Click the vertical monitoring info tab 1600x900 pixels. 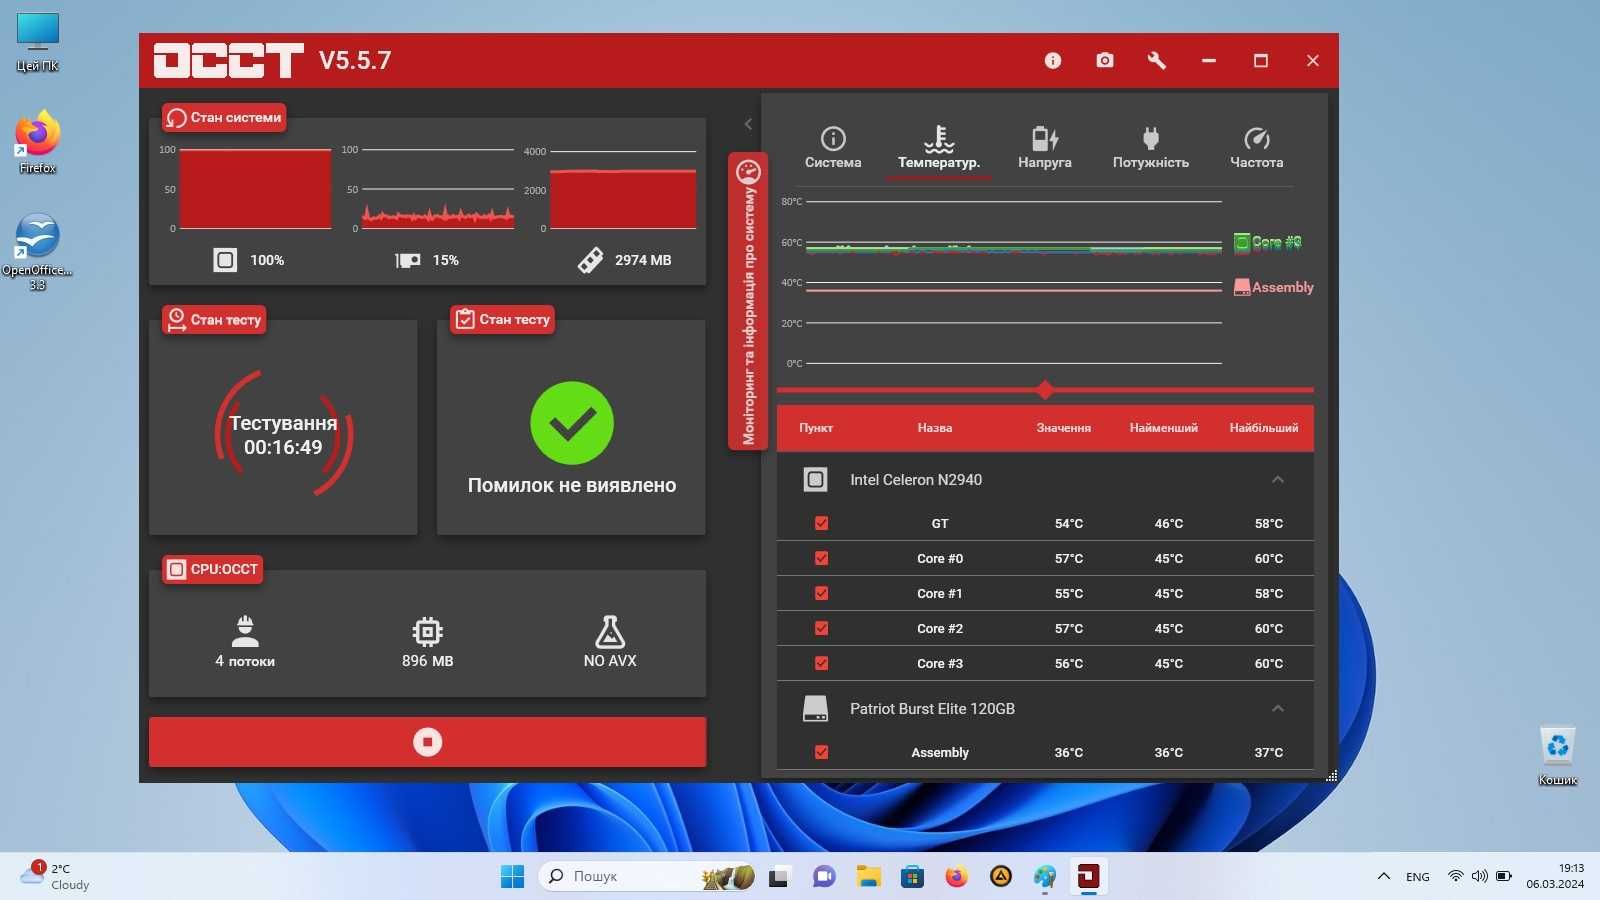tap(748, 301)
